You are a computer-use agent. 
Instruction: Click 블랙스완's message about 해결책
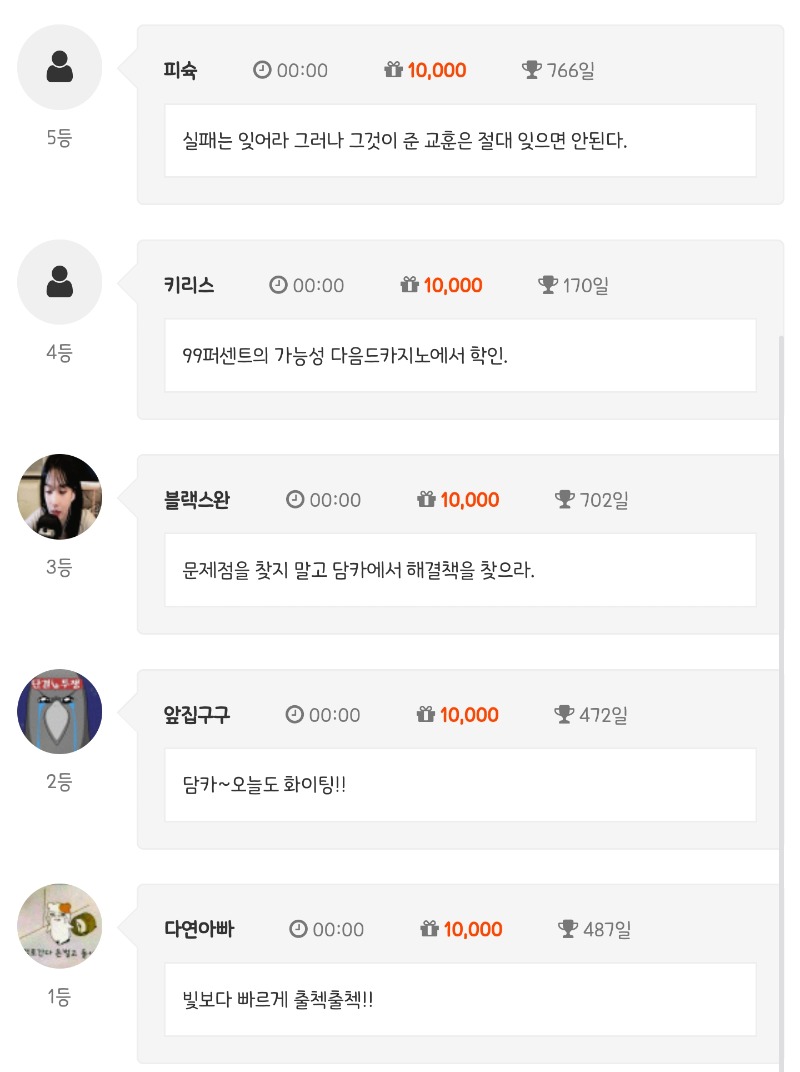(x=359, y=570)
